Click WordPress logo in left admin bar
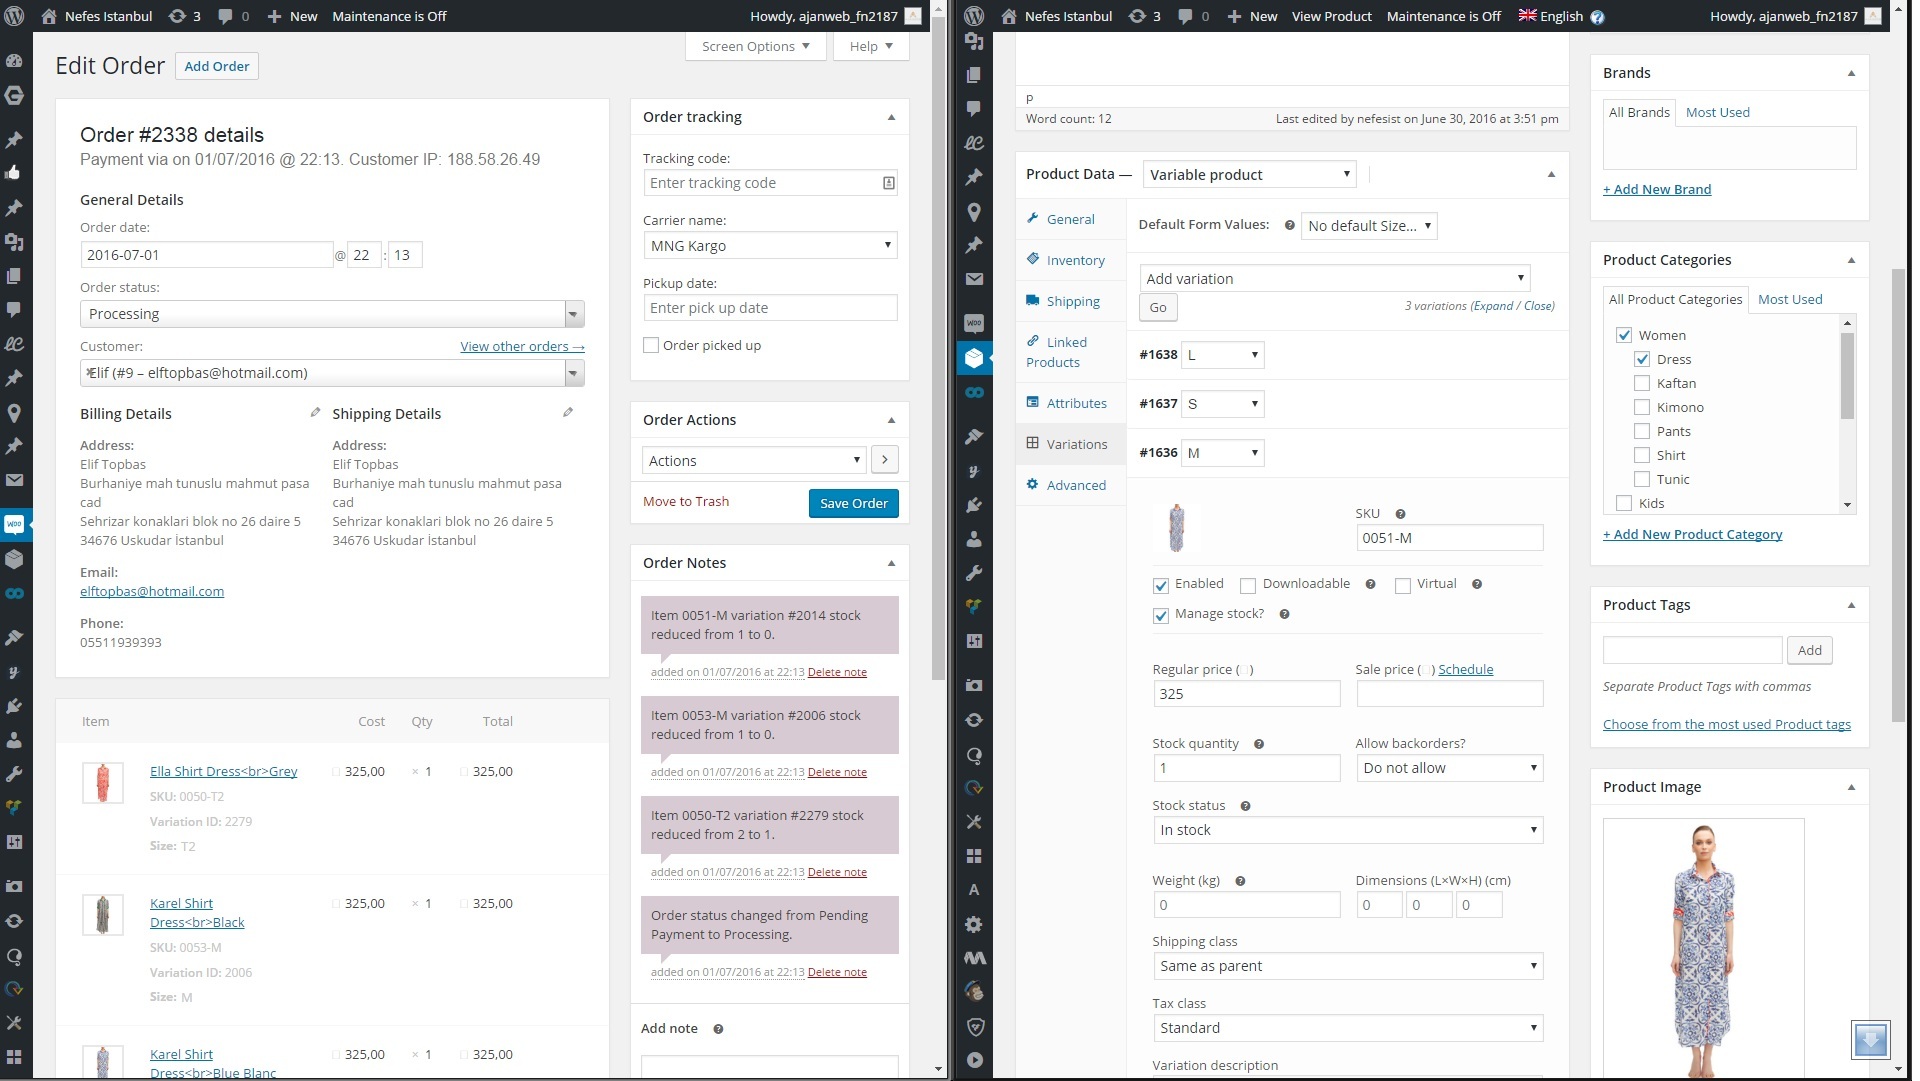Image resolution: width=1920 pixels, height=1081 pixels. (14, 16)
